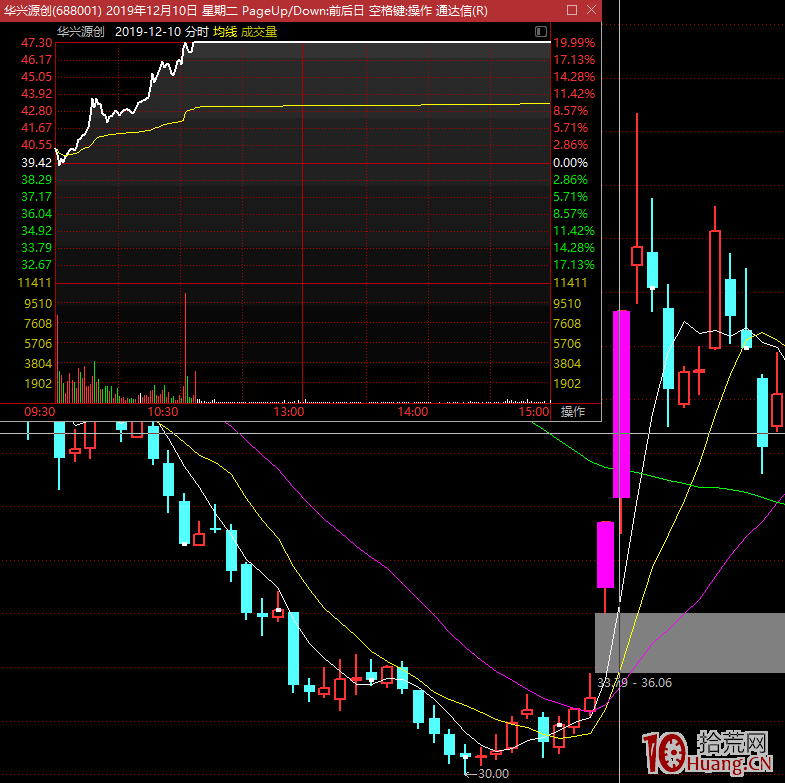Select the 40.55 price label
This screenshot has height=783, width=785.
tap(37, 145)
